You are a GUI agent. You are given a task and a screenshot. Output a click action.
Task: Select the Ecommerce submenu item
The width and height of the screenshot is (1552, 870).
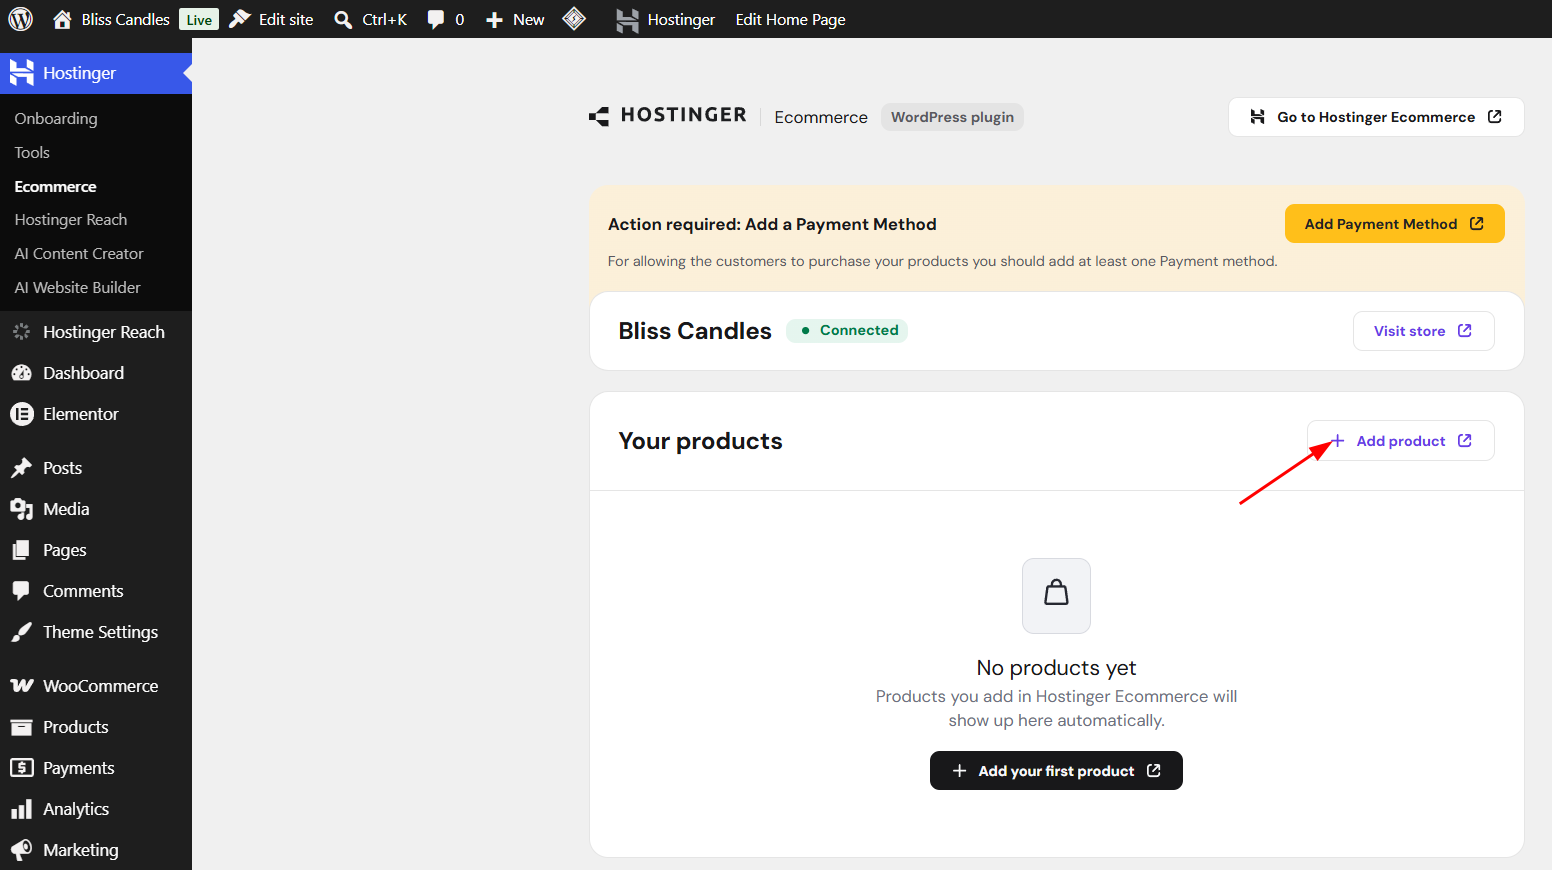(56, 186)
